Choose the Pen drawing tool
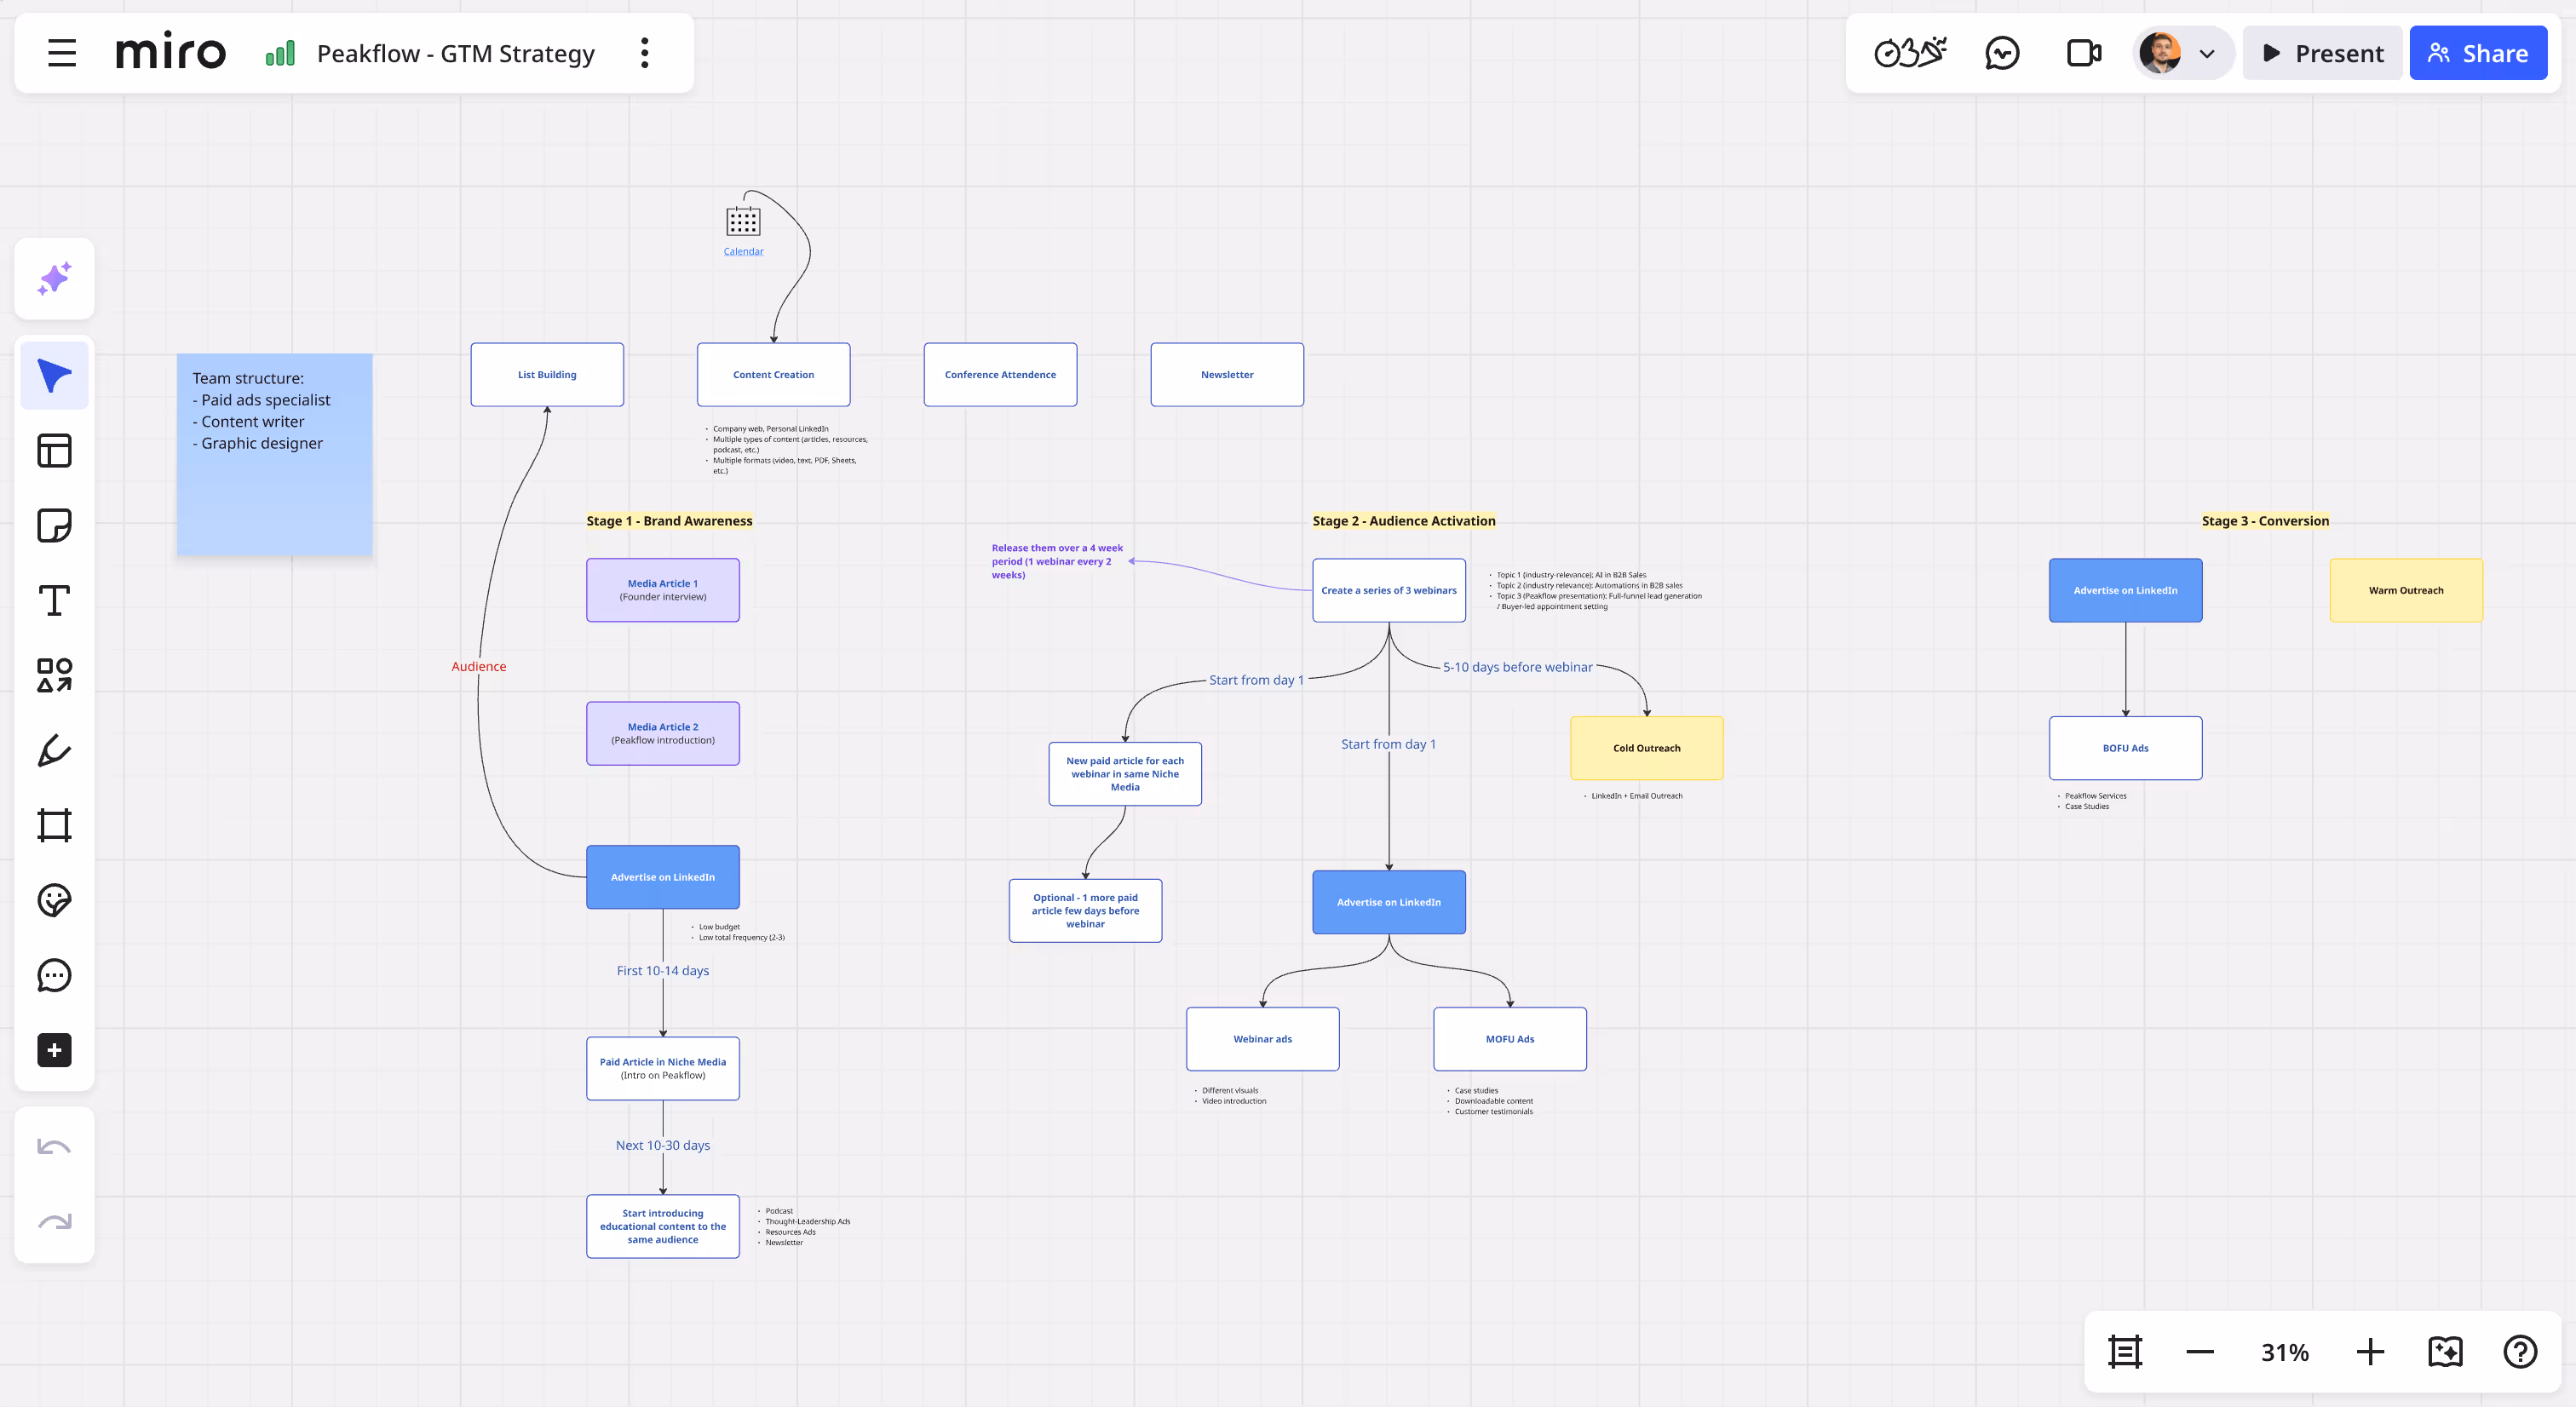The width and height of the screenshot is (2576, 1407). [54, 750]
